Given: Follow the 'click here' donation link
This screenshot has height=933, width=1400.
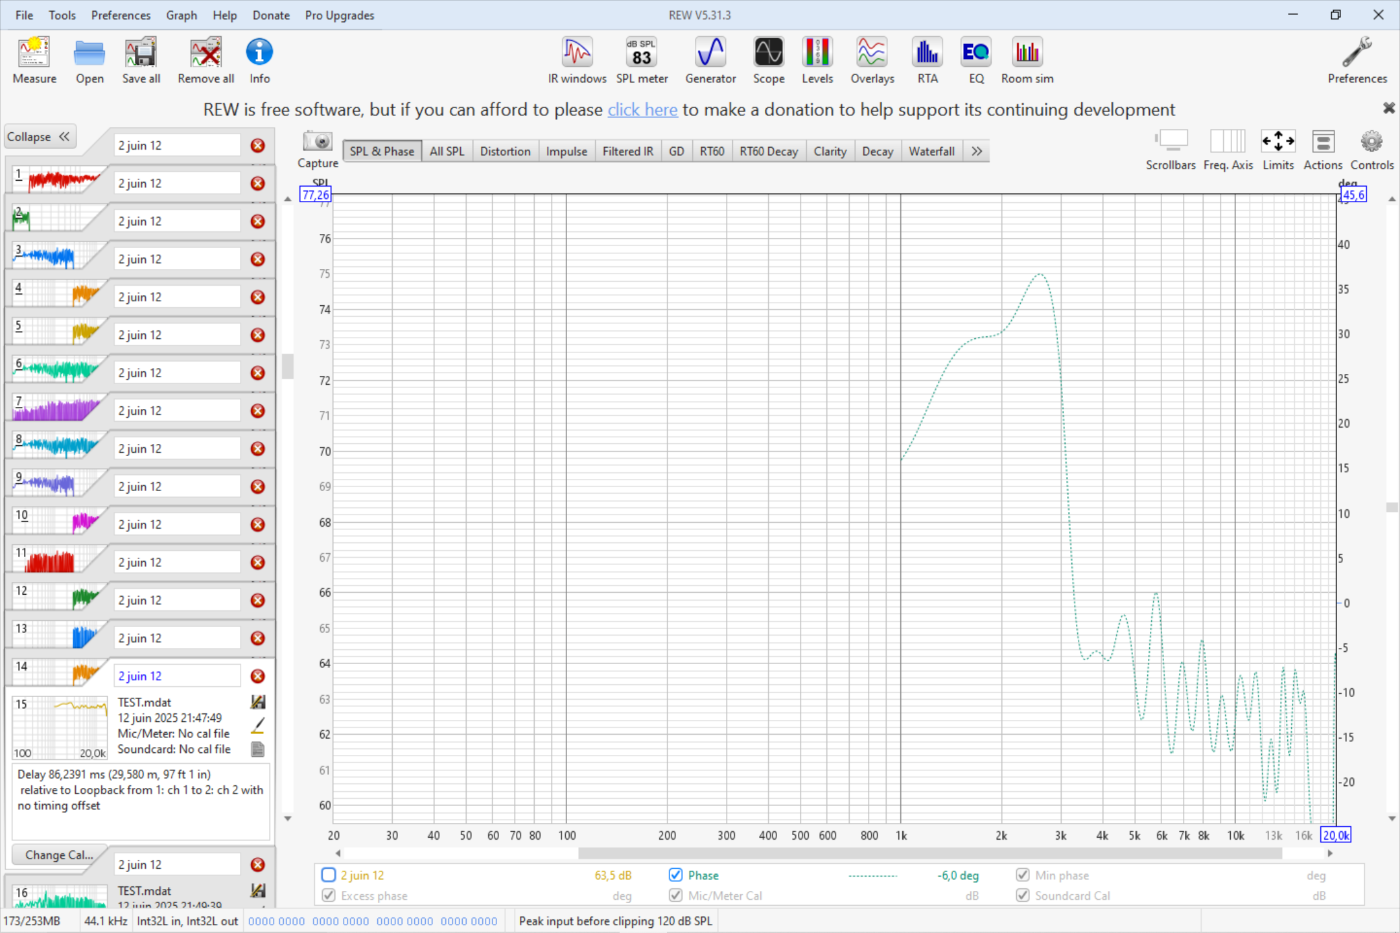Looking at the screenshot, I should (x=642, y=110).
